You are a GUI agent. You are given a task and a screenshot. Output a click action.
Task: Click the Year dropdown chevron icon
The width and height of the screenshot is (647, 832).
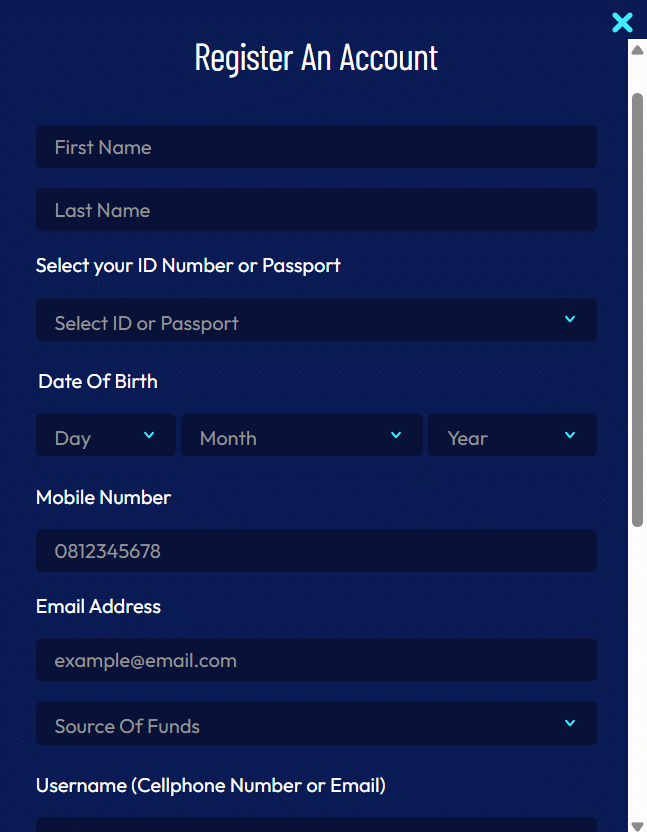pyautogui.click(x=569, y=435)
